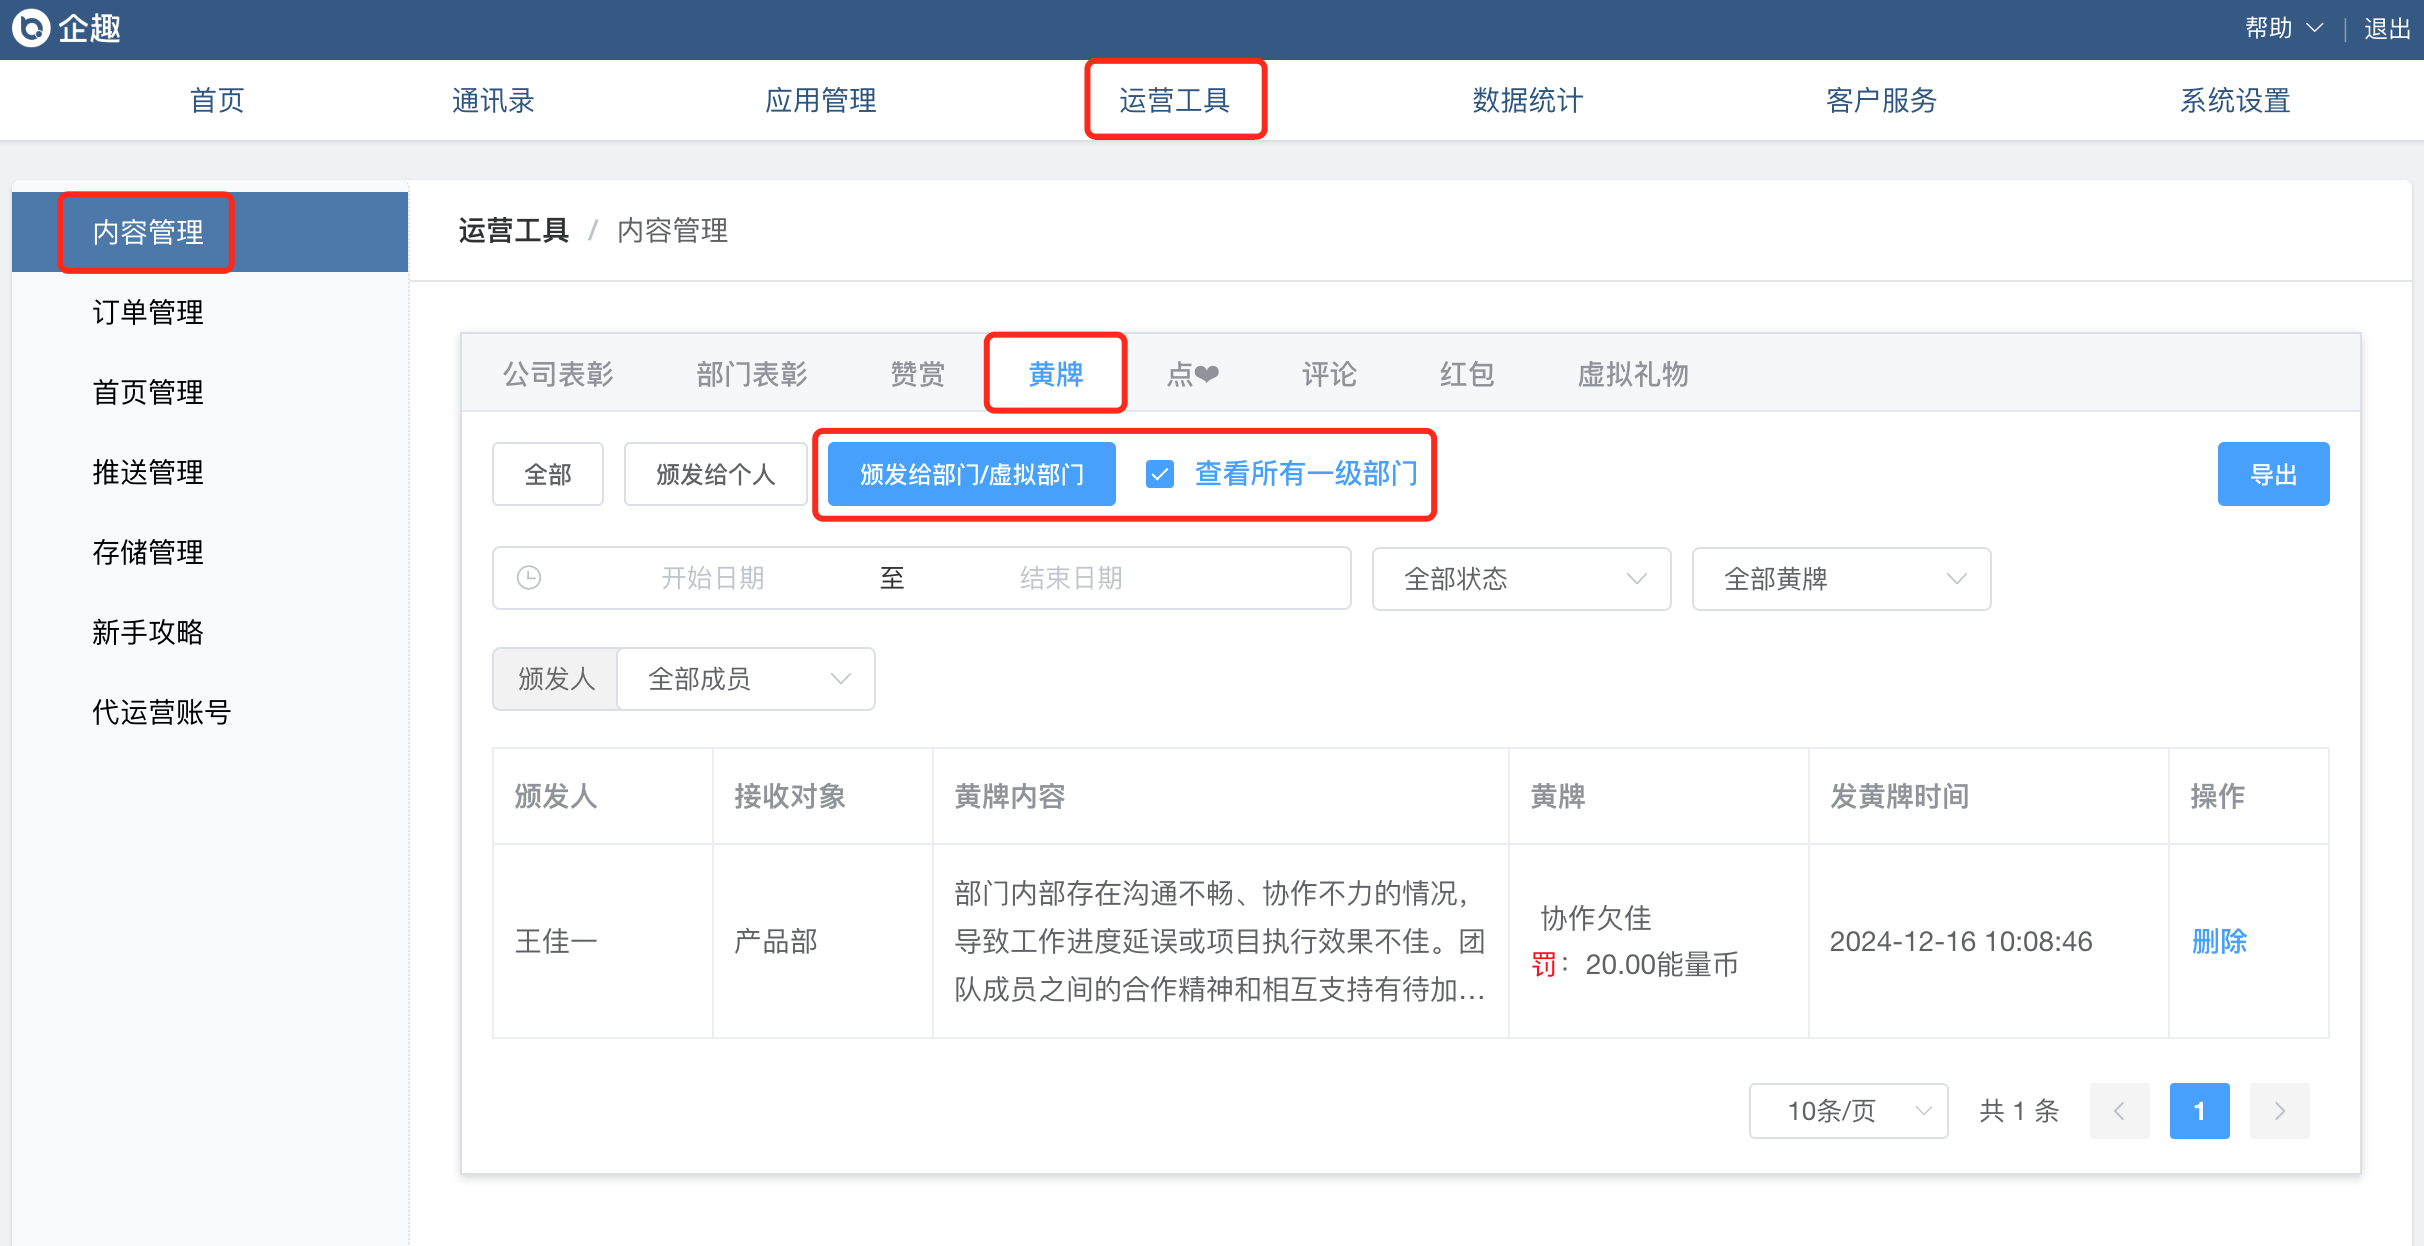2424x1246 pixels.
Task: Click the chevron next to 帮助
Action: click(x=2314, y=28)
